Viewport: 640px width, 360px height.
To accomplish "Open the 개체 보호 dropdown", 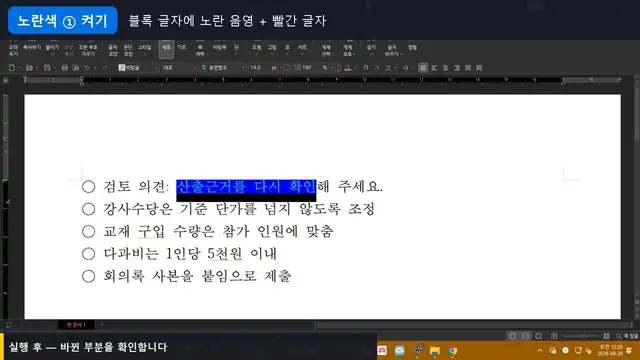I will 348,50.
